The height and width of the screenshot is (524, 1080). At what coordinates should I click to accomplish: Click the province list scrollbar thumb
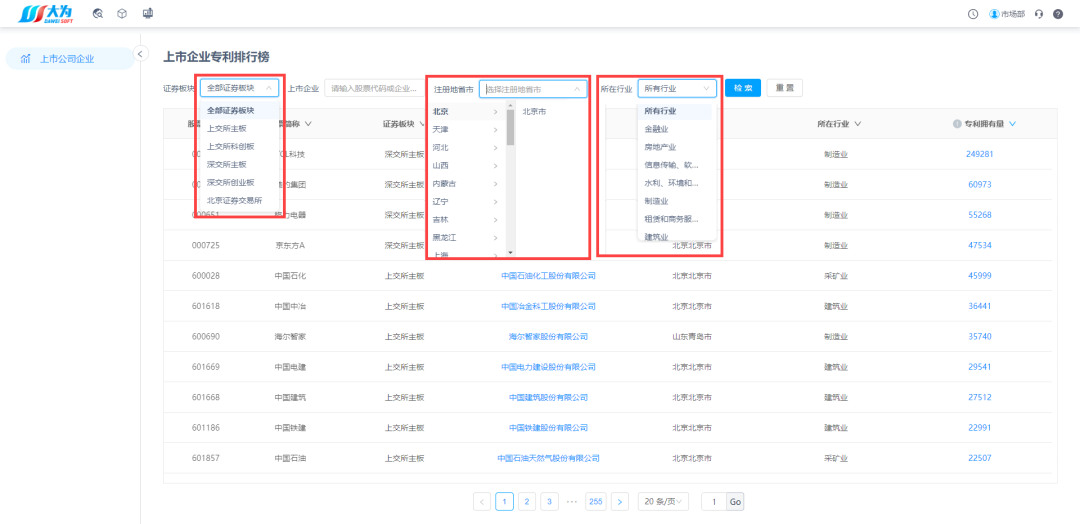510,127
